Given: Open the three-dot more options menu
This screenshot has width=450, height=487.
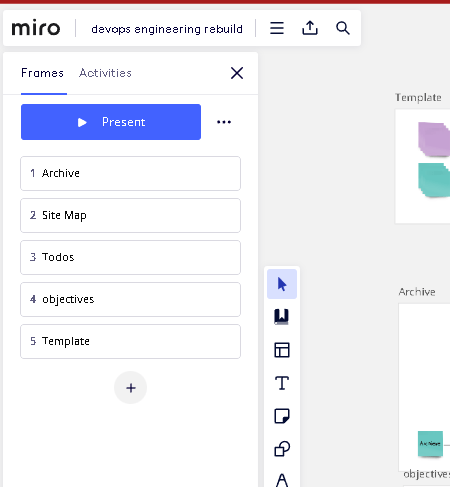Looking at the screenshot, I should point(224,122).
